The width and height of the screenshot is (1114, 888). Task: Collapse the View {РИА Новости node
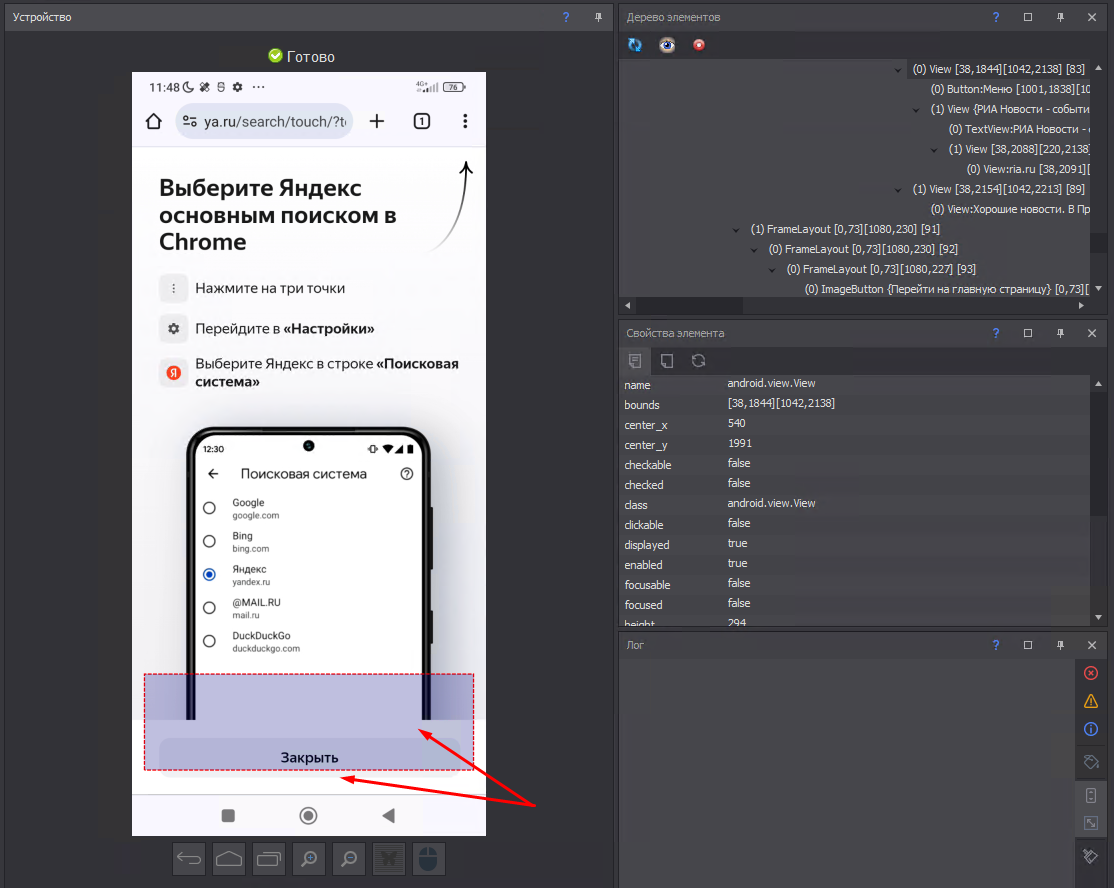[916, 109]
